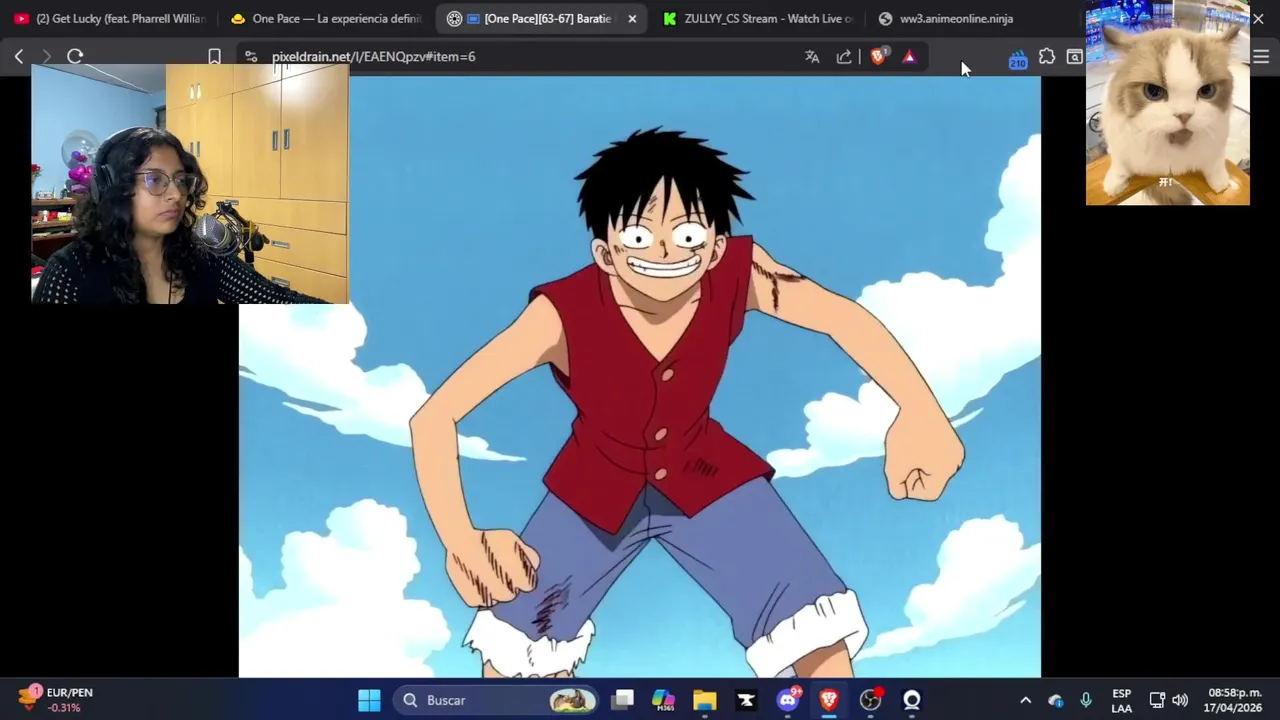
Task: Reload the pixeldrain page
Action: [75, 57]
